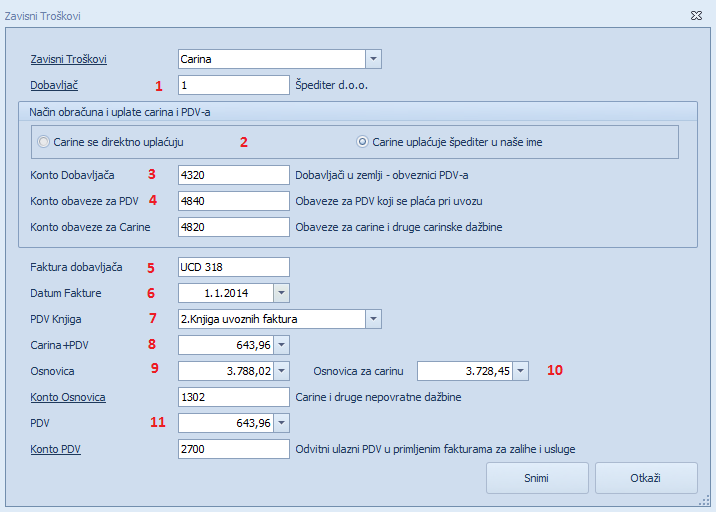Close the Zavisni Troškovi dialog window

click(696, 16)
